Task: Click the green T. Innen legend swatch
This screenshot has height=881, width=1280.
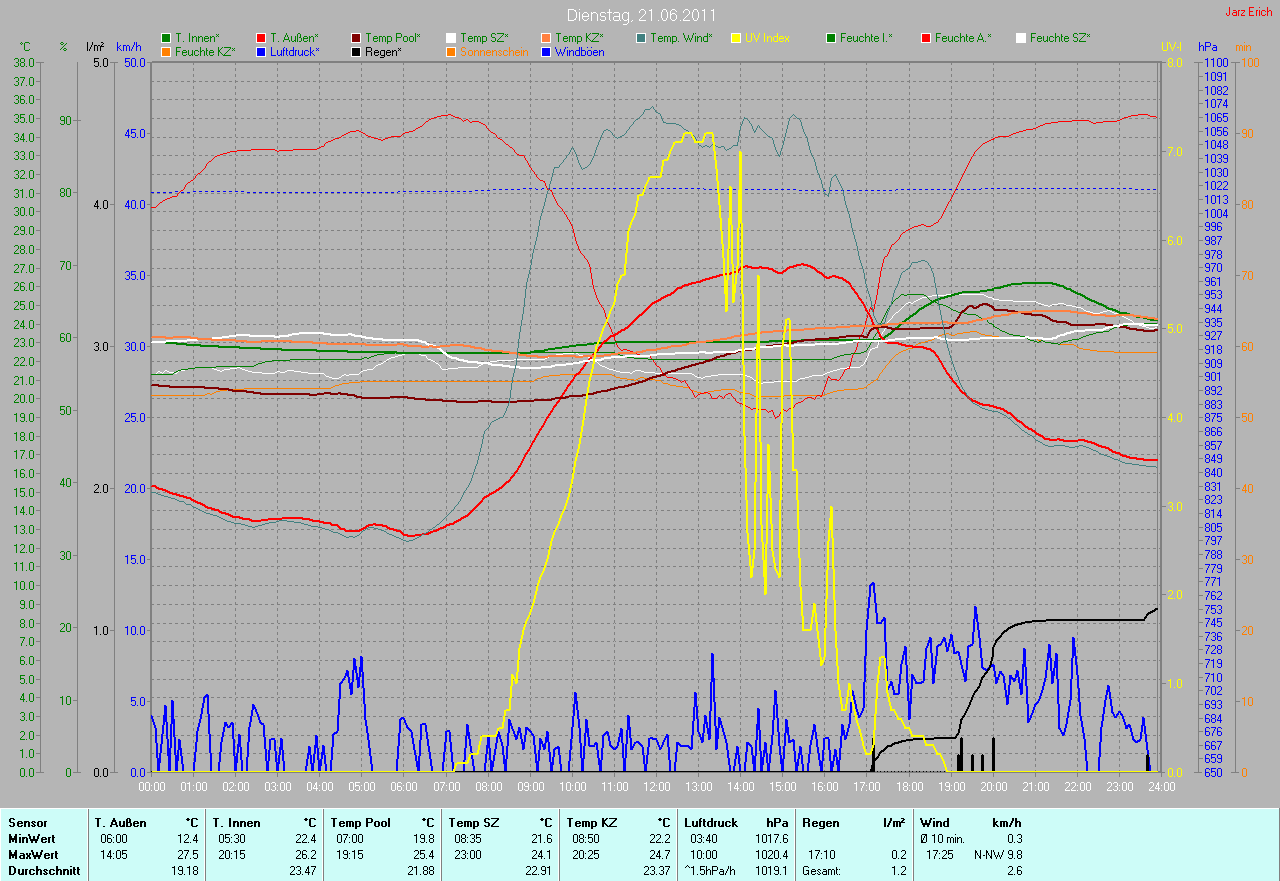Action: coord(166,38)
